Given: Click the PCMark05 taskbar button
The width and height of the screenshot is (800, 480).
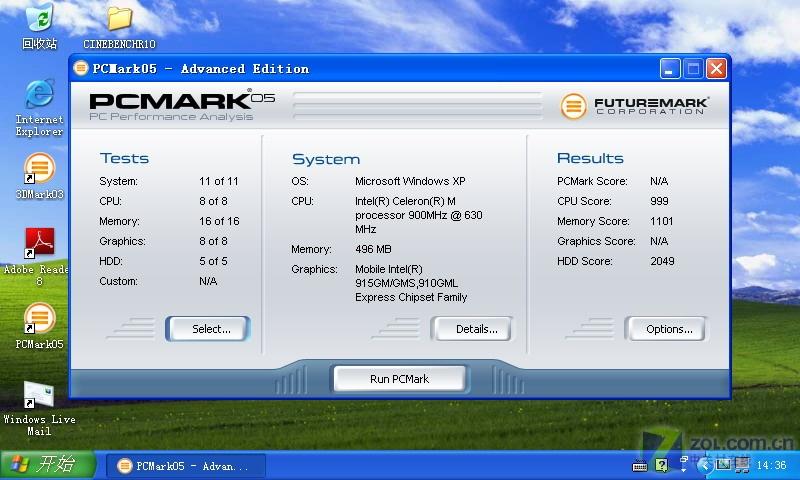Looking at the screenshot, I should (x=186, y=466).
